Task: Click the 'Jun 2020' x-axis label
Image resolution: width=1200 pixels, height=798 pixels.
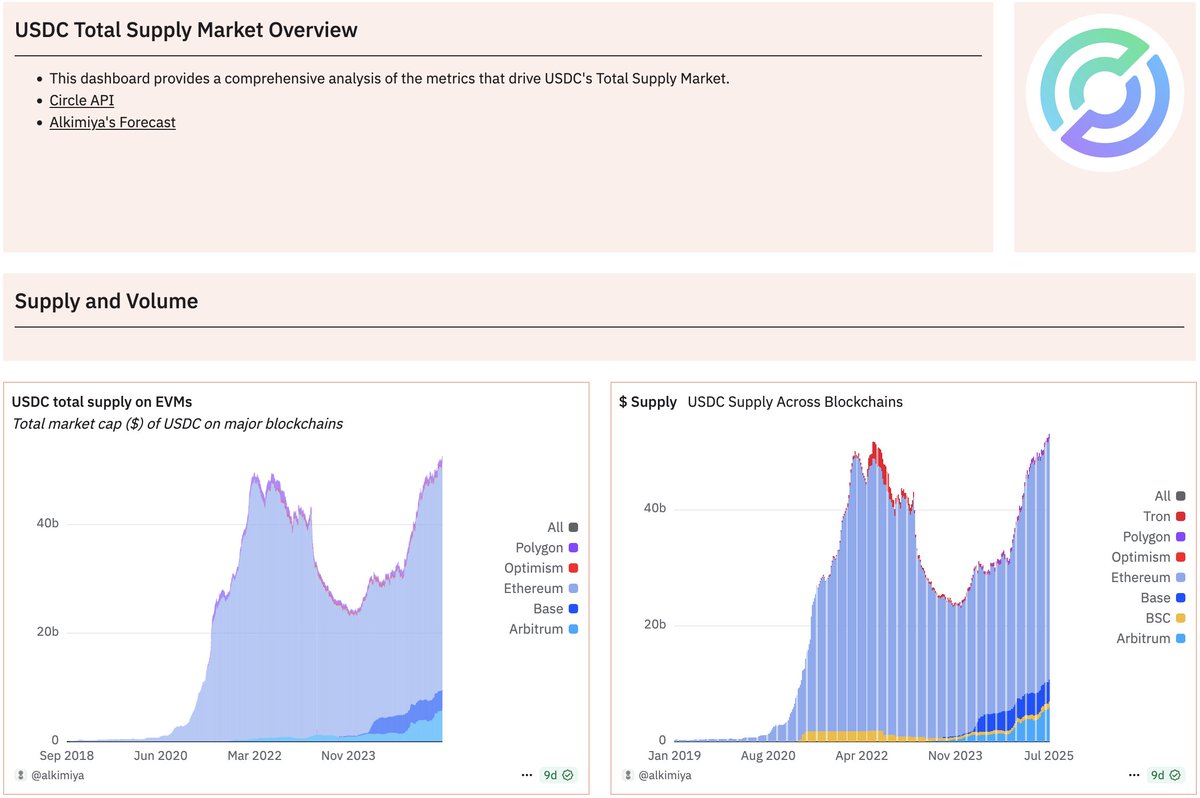Action: tap(160, 755)
